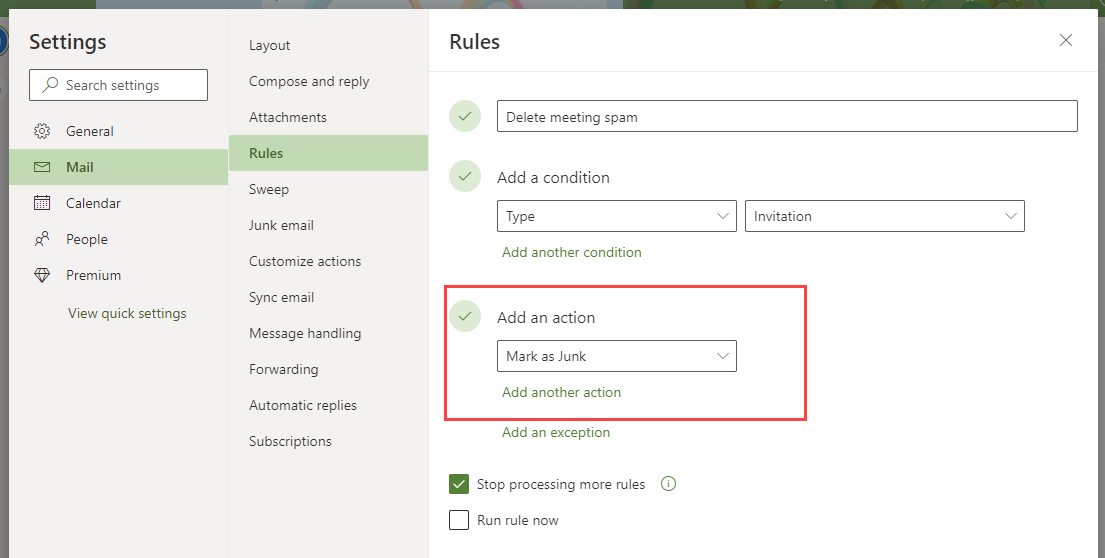Viewport: 1105px width, 558px height.
Task: Click Add another condition link
Action: click(x=572, y=252)
